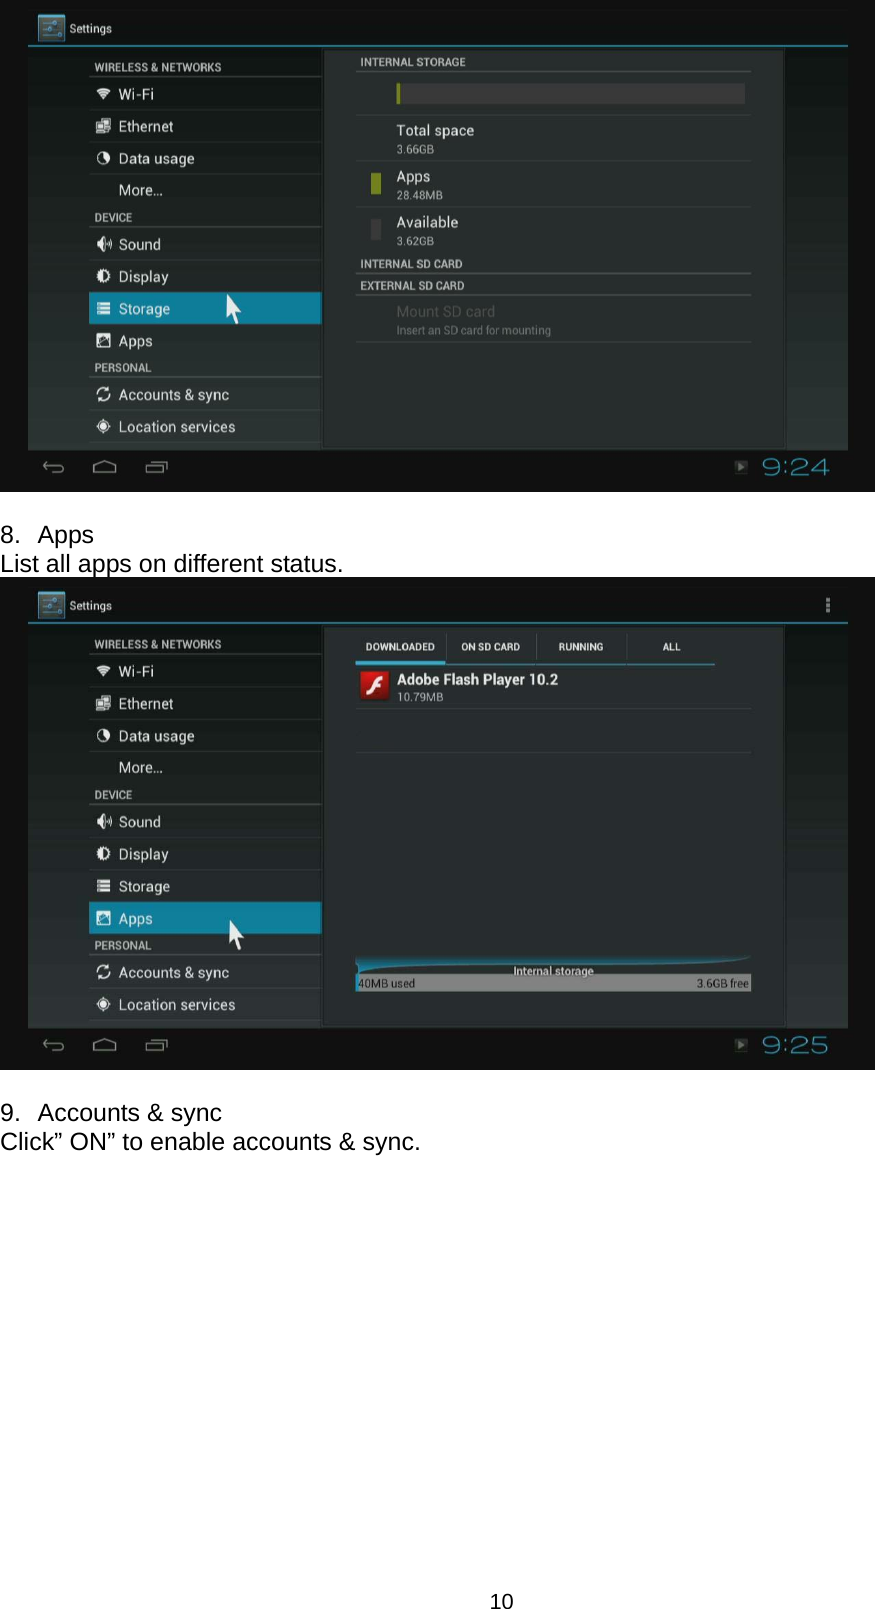Open Location services in Downloaded apps screen
This screenshot has height=1609, width=875.
pyautogui.click(x=205, y=1005)
